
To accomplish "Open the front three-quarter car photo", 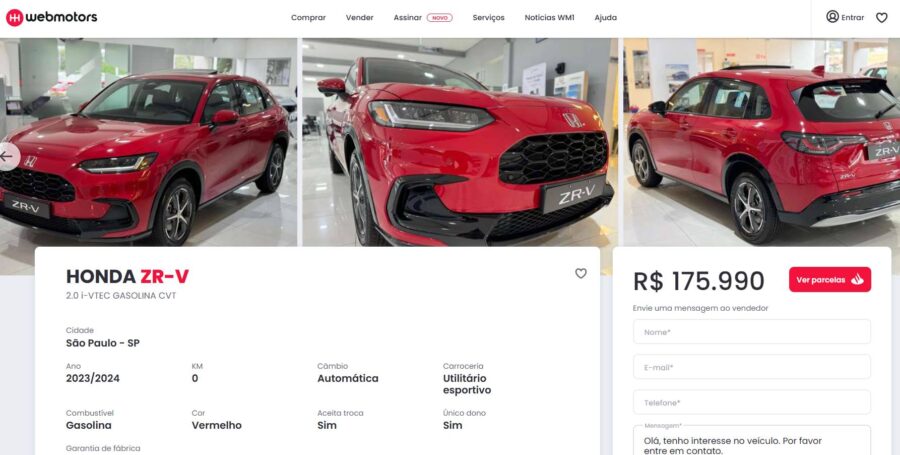I will click(x=149, y=142).
